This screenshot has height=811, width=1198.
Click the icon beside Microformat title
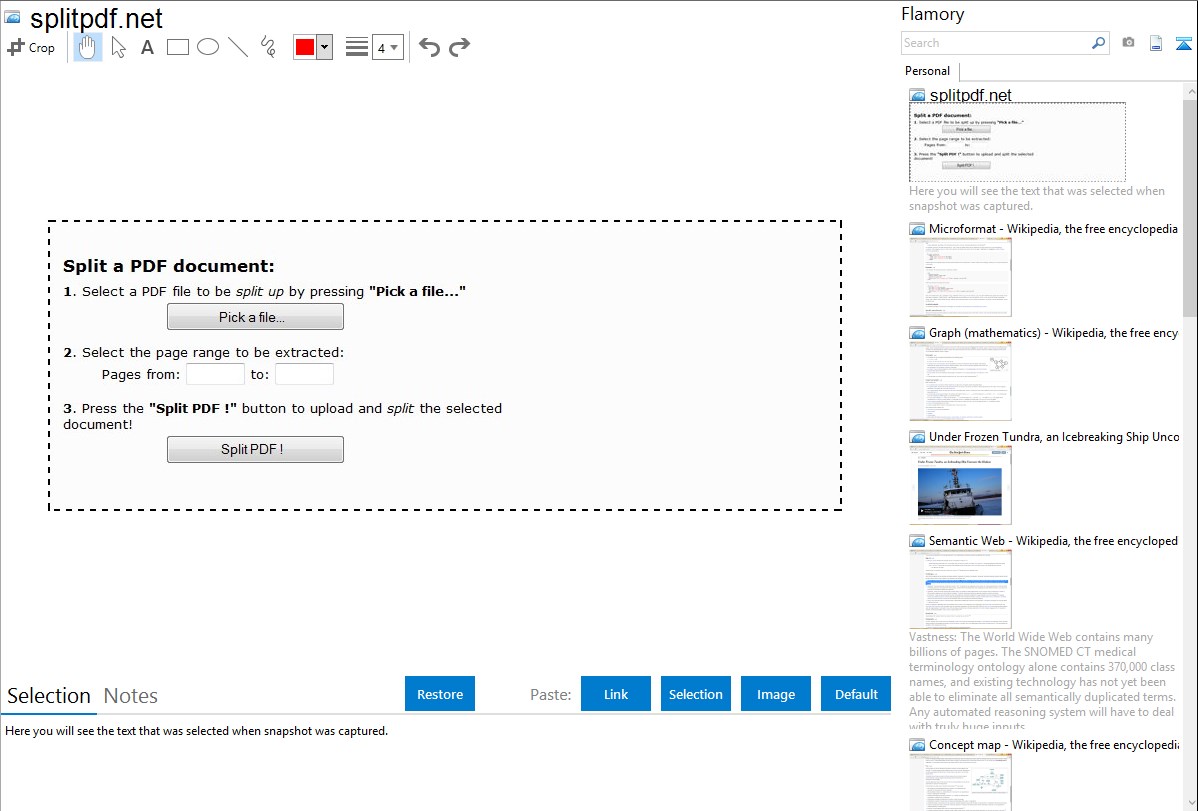[917, 229]
